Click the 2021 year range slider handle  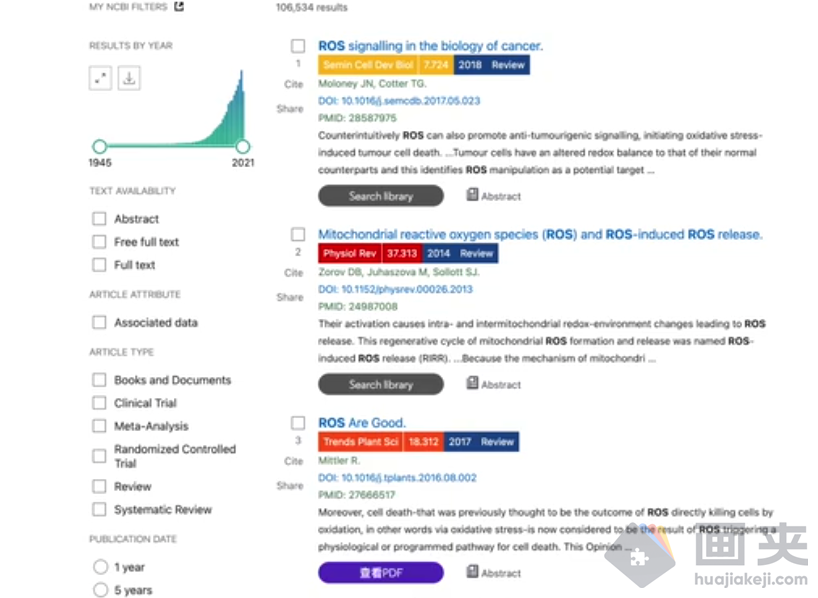(243, 146)
